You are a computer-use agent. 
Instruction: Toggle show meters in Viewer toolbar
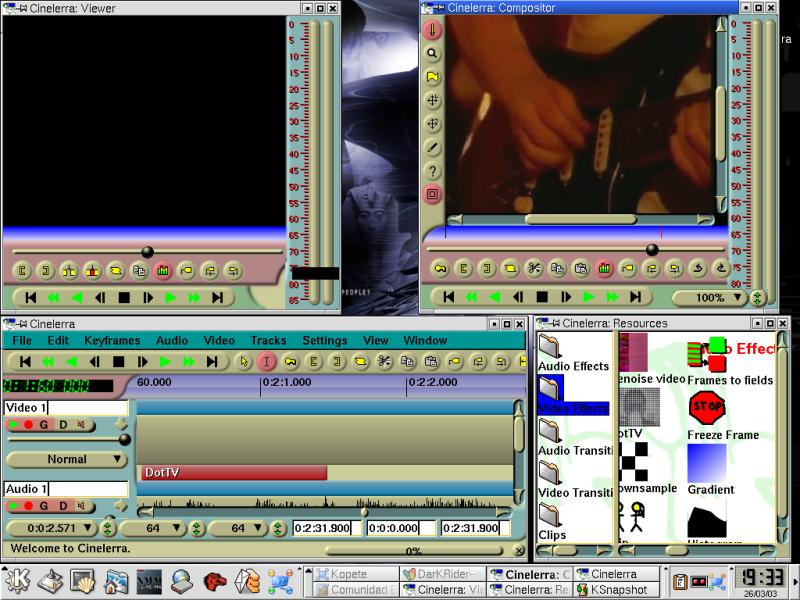coord(163,270)
